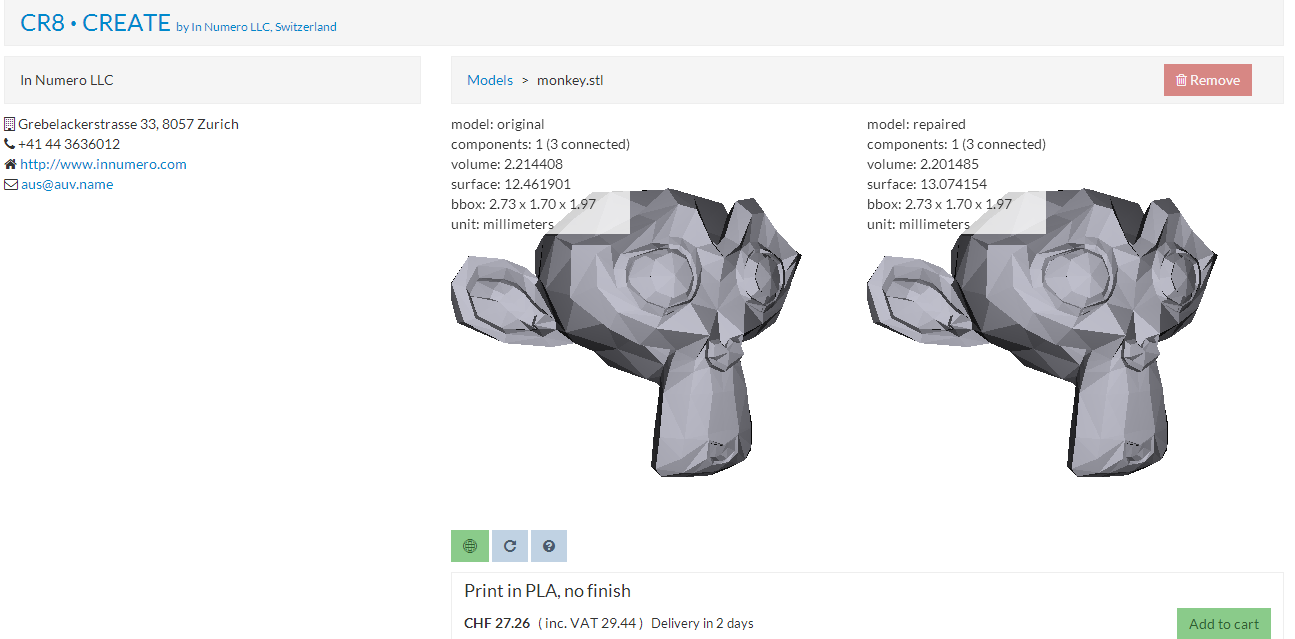
Task: Remove the monkey.stl model
Action: click(1207, 80)
